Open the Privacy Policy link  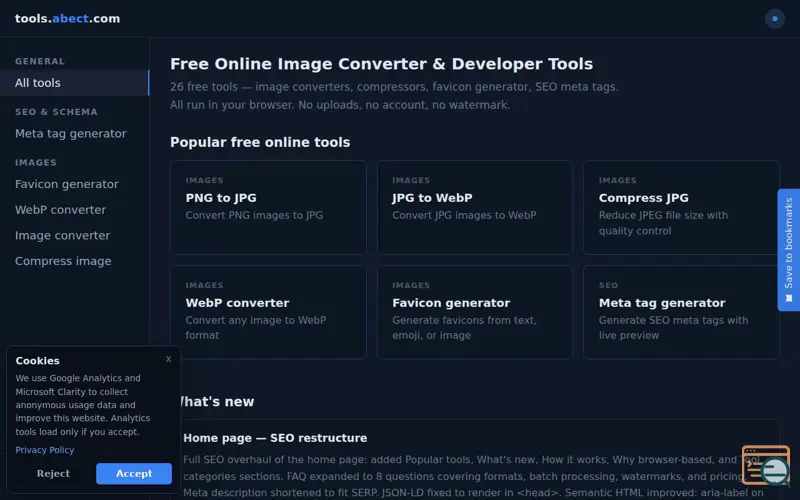[x=44, y=450]
